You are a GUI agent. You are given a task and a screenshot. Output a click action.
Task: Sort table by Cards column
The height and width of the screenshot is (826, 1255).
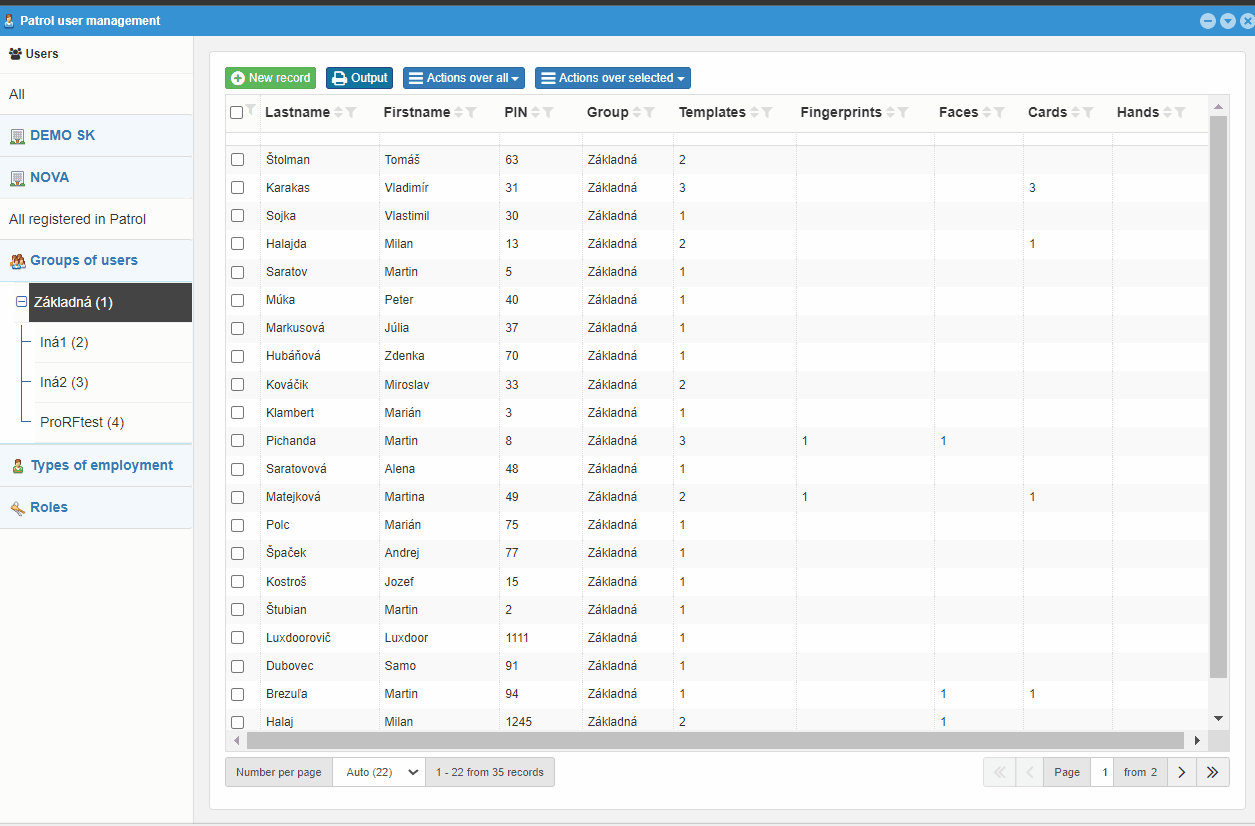point(1076,113)
